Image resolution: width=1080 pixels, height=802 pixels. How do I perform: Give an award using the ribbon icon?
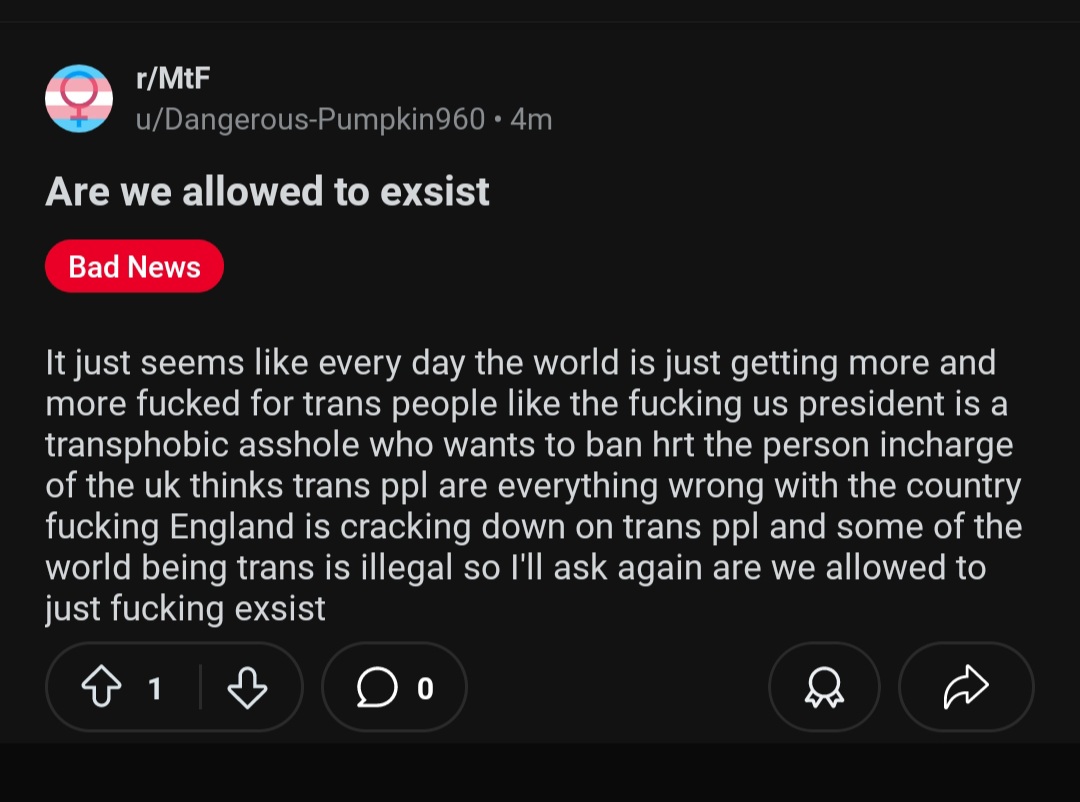click(x=824, y=687)
